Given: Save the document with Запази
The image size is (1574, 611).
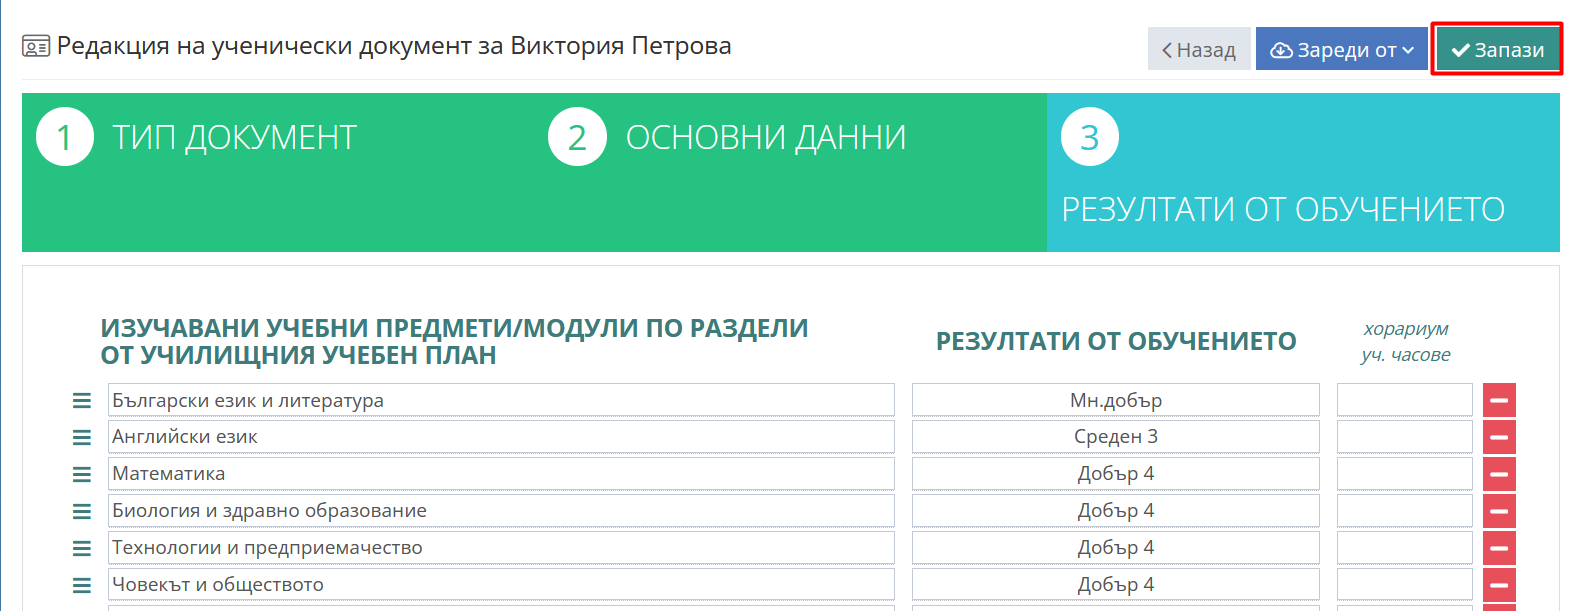Looking at the screenshot, I should tap(1497, 49).
